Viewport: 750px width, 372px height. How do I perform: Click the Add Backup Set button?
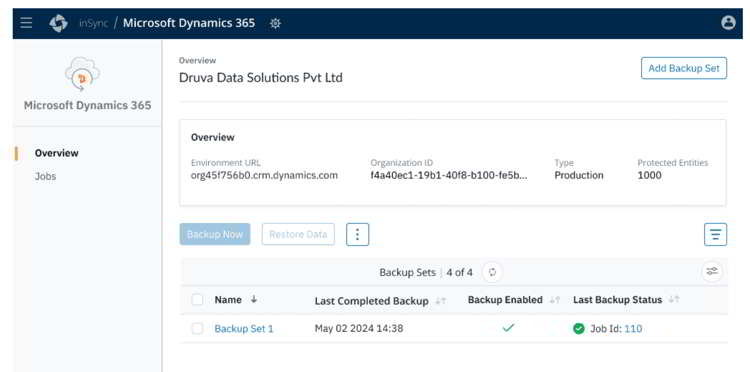pos(684,68)
